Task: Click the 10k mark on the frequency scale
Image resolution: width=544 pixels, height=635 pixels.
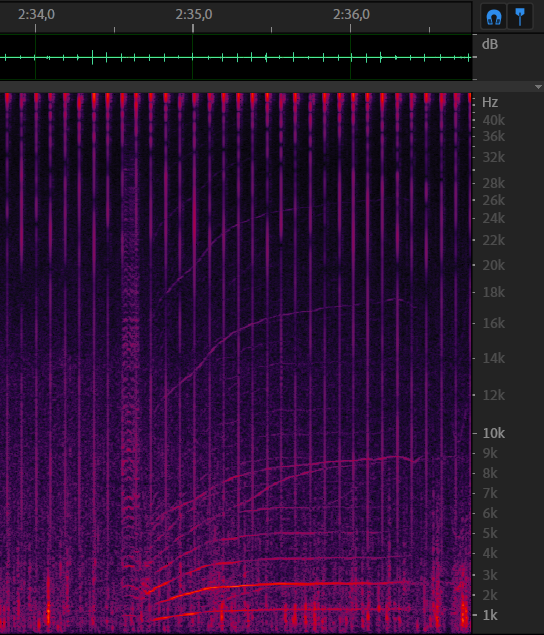Action: 493,433
